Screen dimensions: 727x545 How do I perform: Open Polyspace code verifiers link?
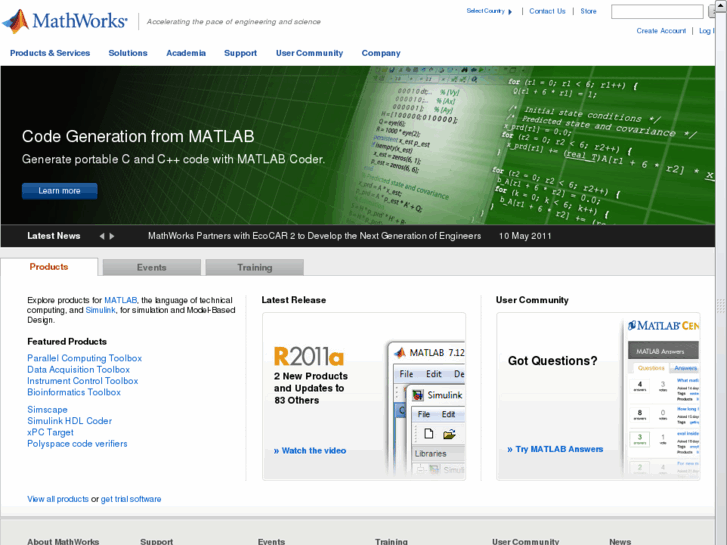pyautogui.click(x=77, y=444)
